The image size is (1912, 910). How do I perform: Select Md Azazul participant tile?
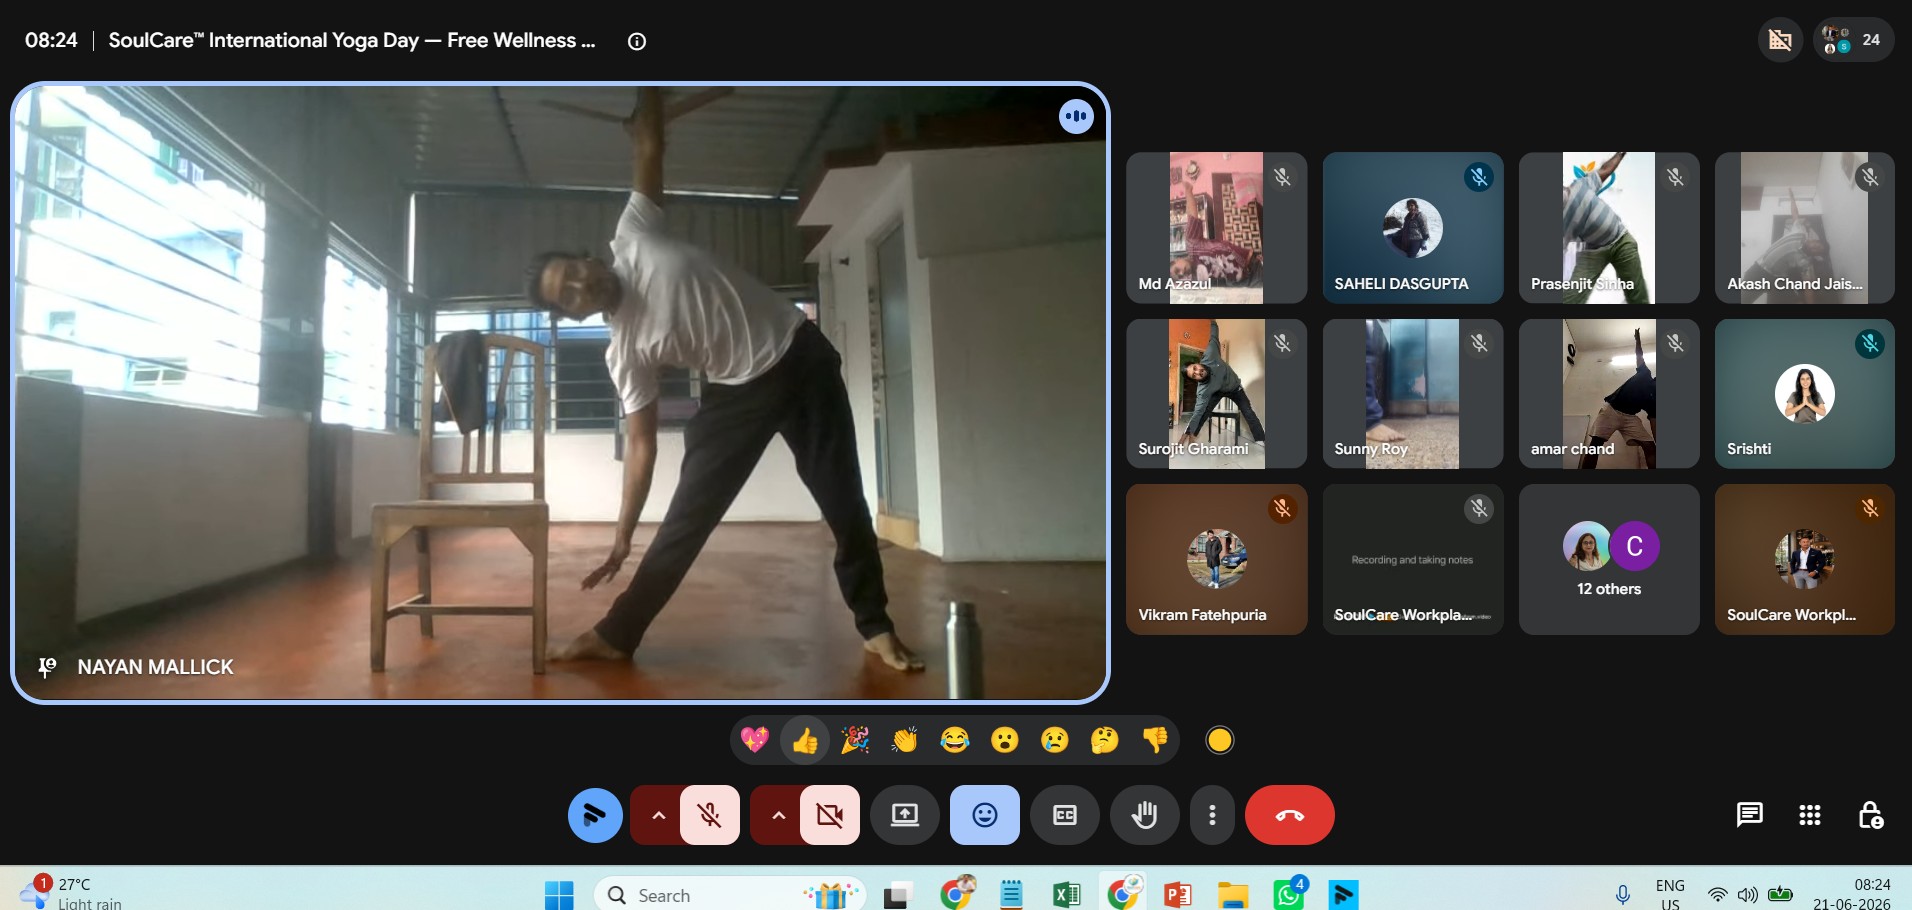tap(1216, 228)
